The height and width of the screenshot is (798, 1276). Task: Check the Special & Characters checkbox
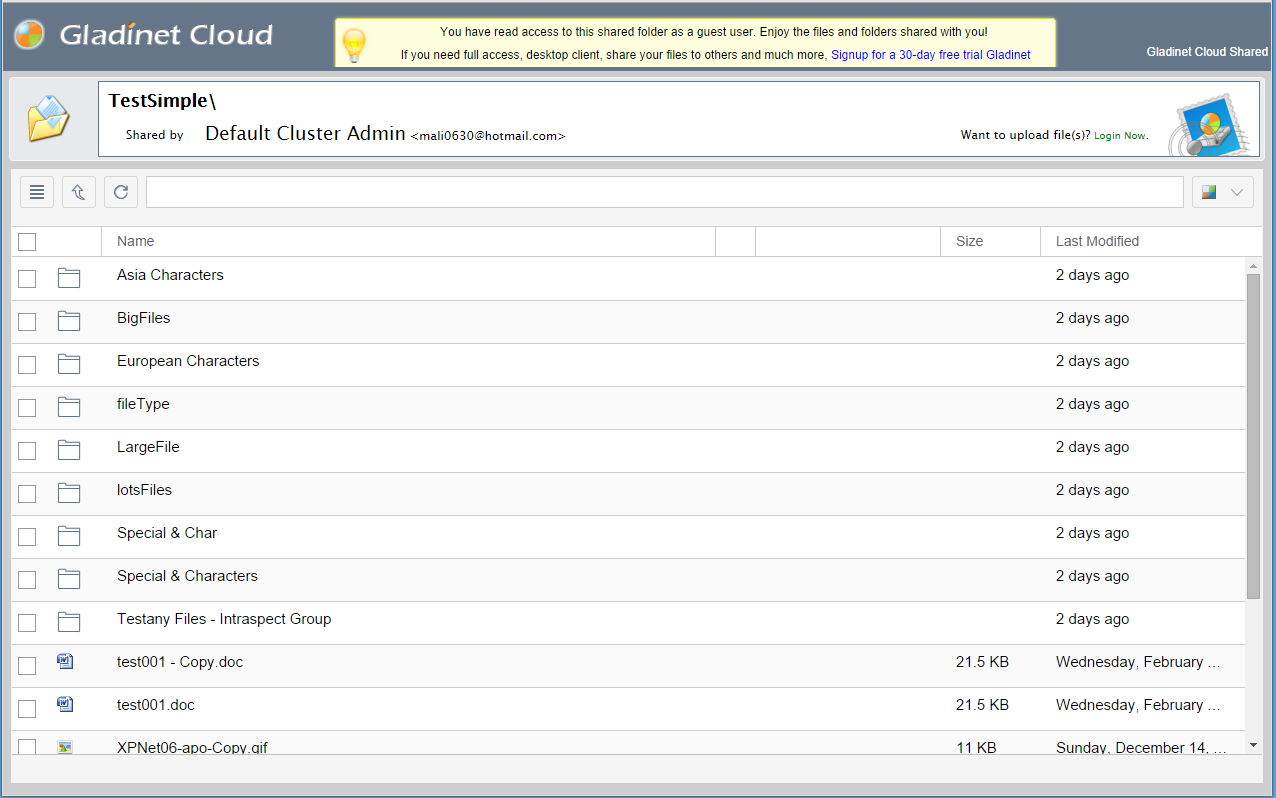coord(27,580)
